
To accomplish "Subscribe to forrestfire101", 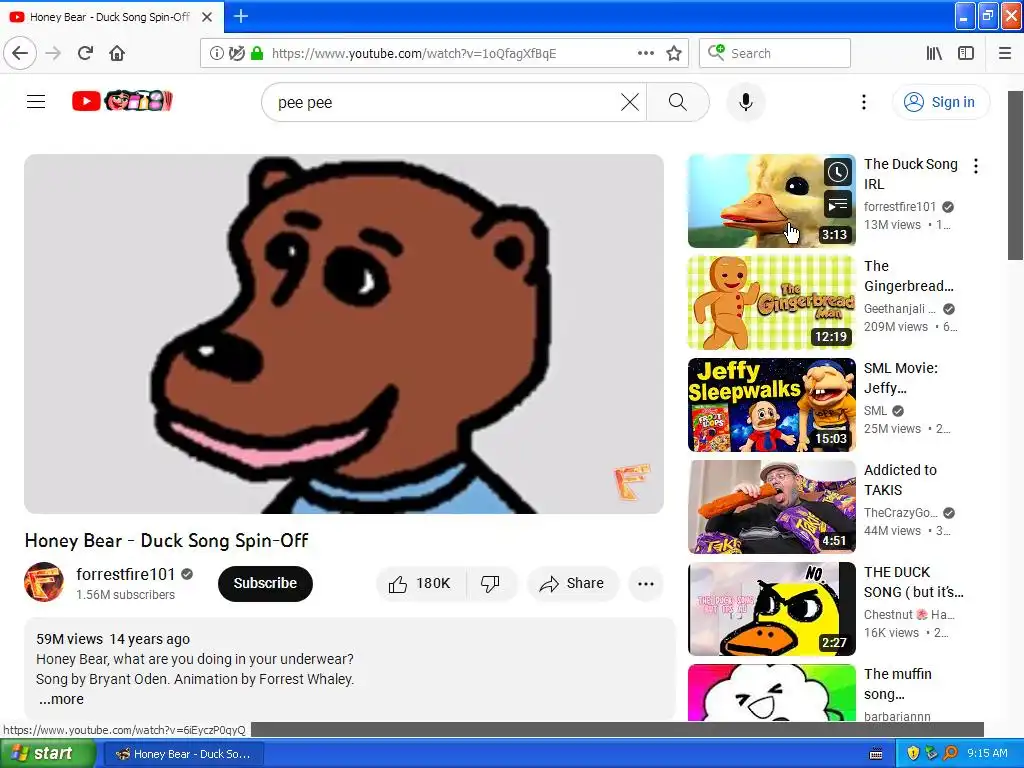I will (x=265, y=584).
